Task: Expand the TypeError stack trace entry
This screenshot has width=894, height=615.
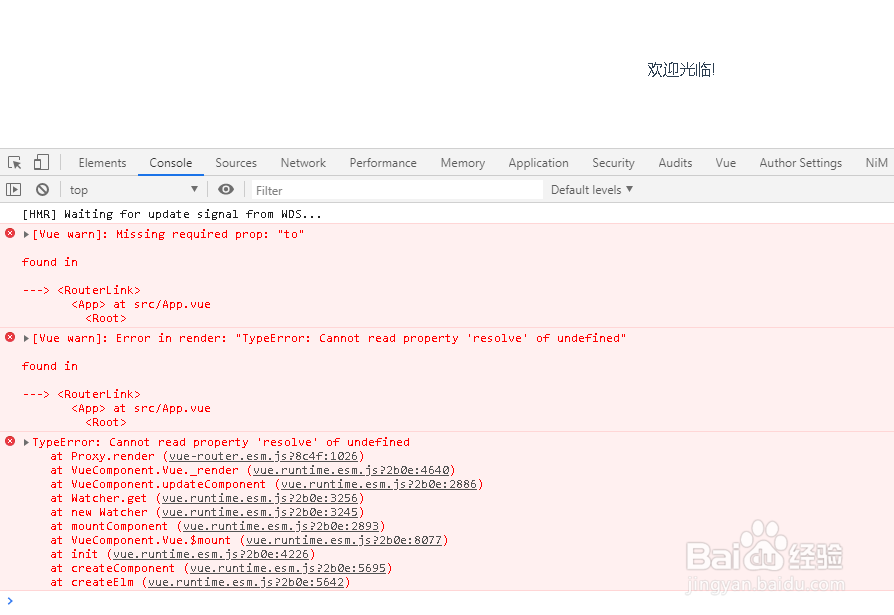Action: 26,442
